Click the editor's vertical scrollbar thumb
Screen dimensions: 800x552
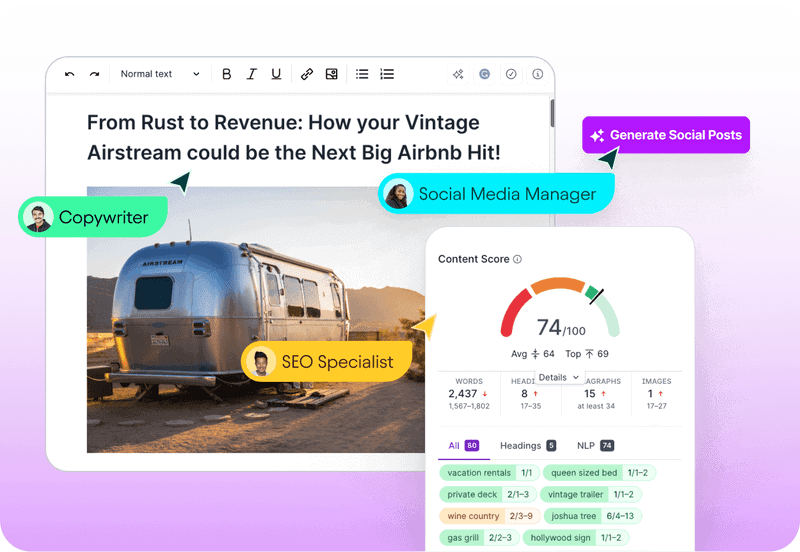(x=552, y=113)
